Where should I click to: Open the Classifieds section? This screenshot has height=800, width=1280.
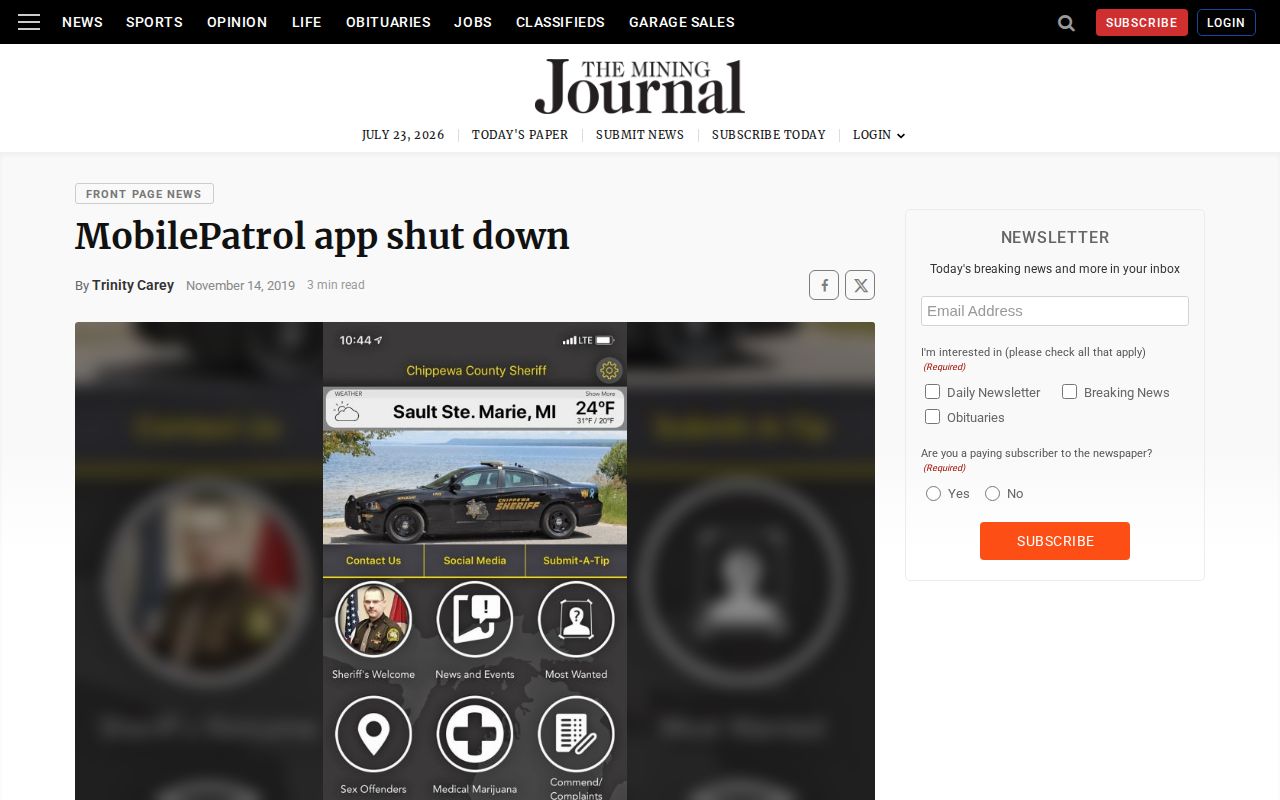[560, 22]
